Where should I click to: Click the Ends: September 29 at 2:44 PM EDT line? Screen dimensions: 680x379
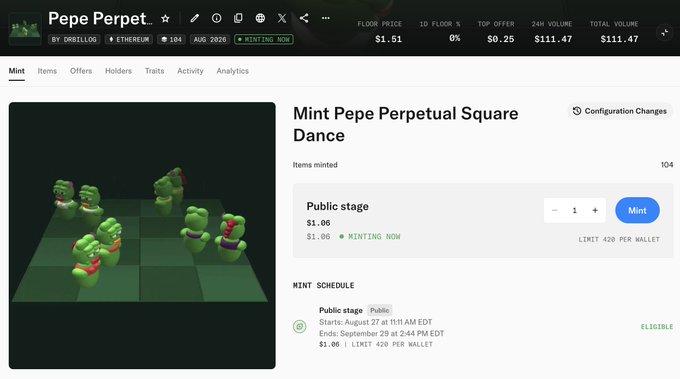pyautogui.click(x=382, y=333)
